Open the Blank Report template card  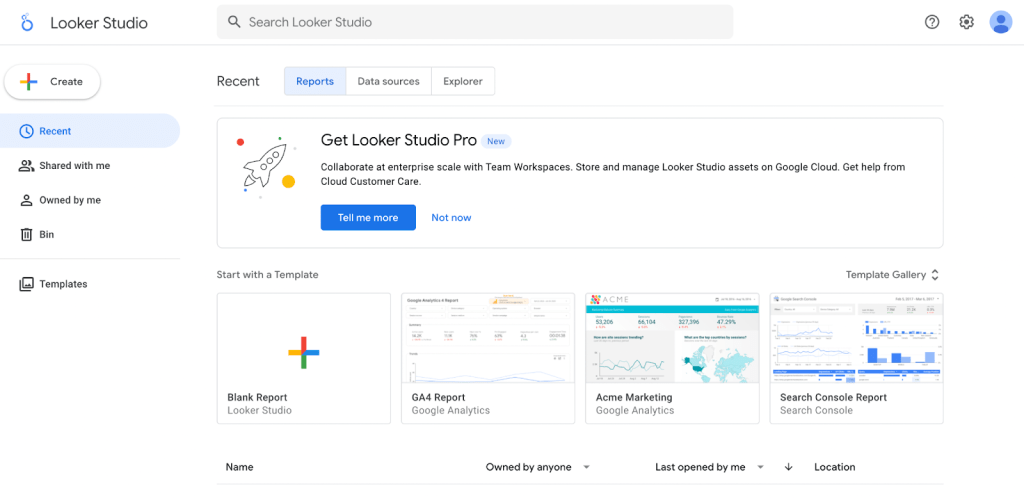click(x=304, y=358)
